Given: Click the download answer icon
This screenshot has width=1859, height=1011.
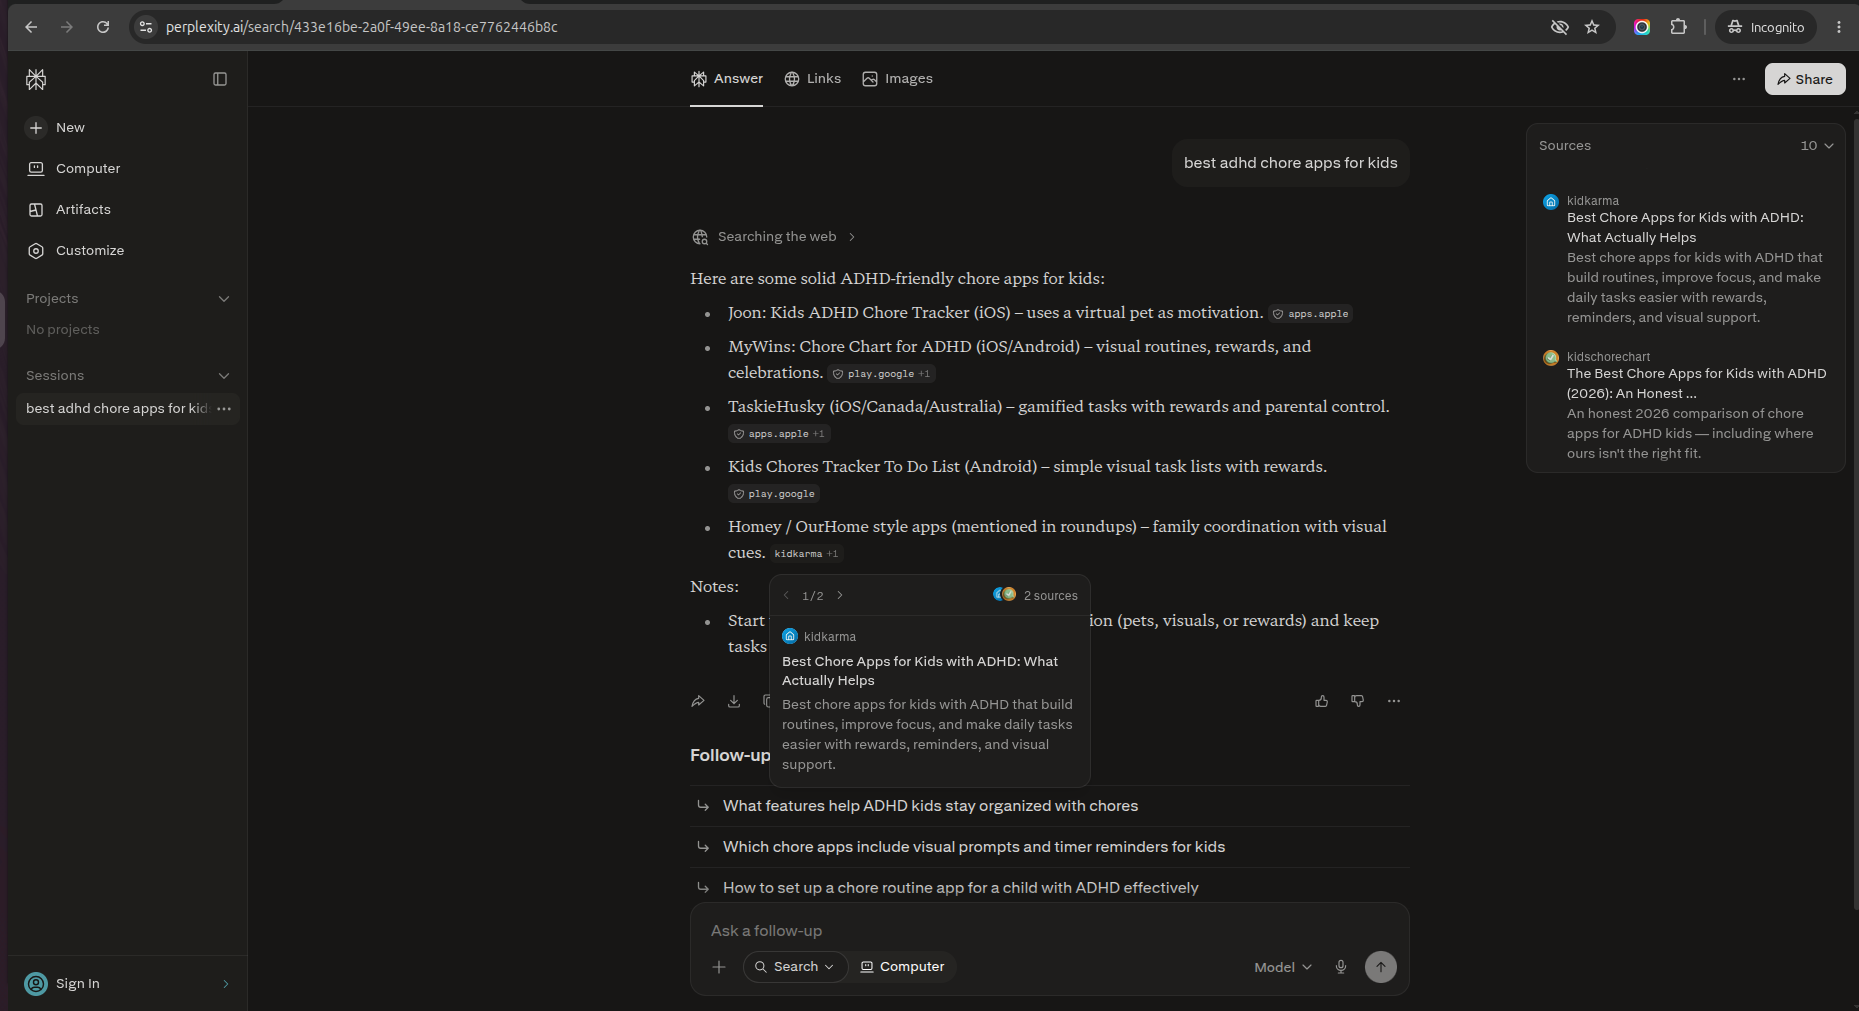Looking at the screenshot, I should 734,702.
